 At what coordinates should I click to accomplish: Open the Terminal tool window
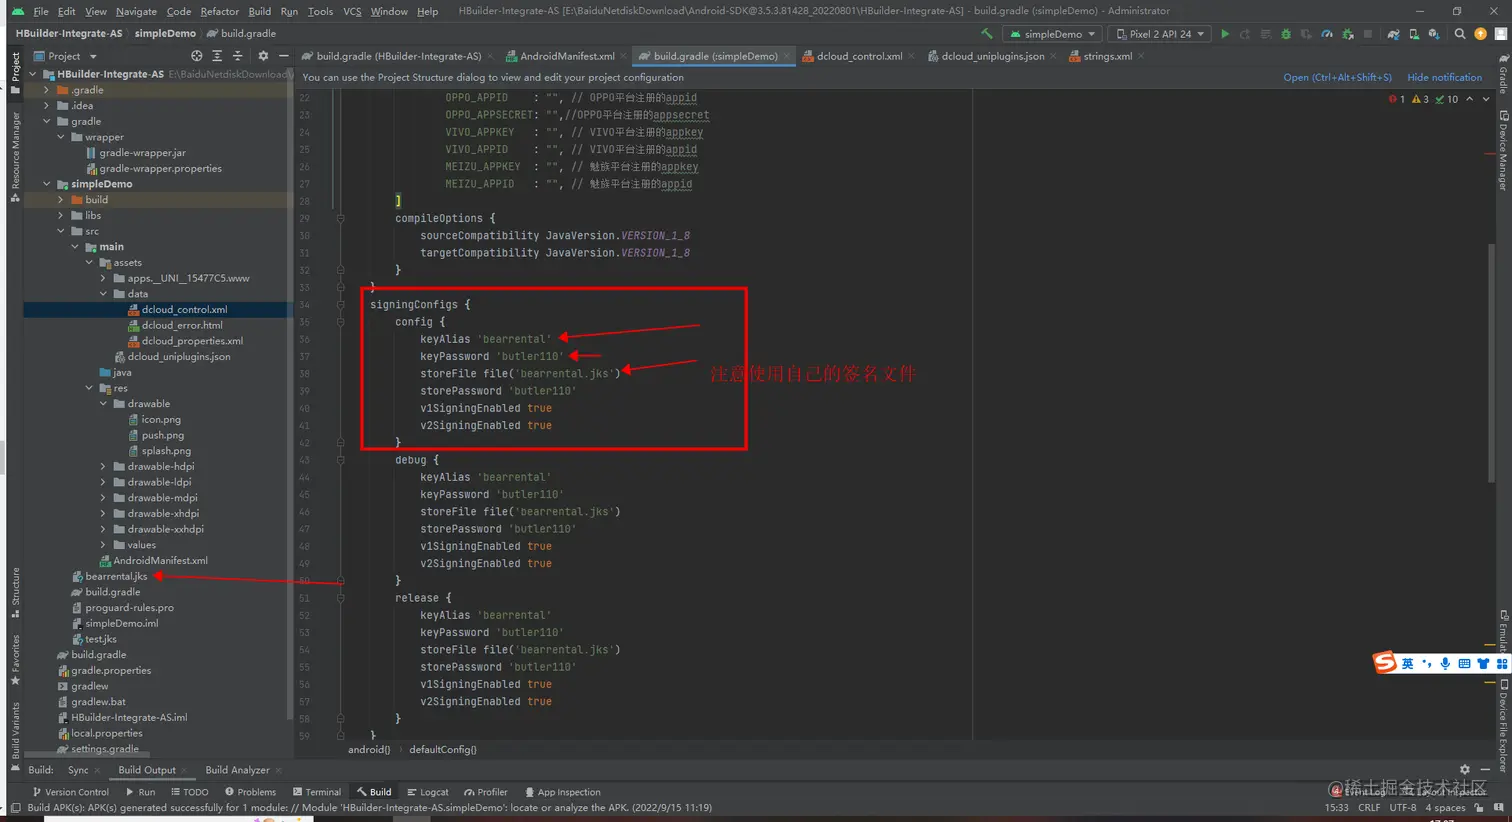pos(316,792)
